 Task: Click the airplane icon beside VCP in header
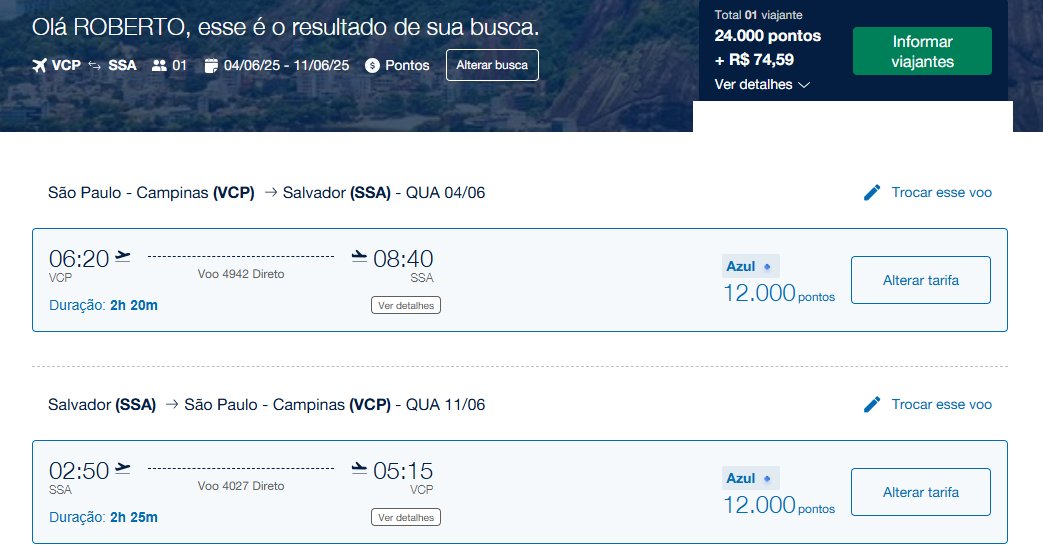pyautogui.click(x=39, y=65)
